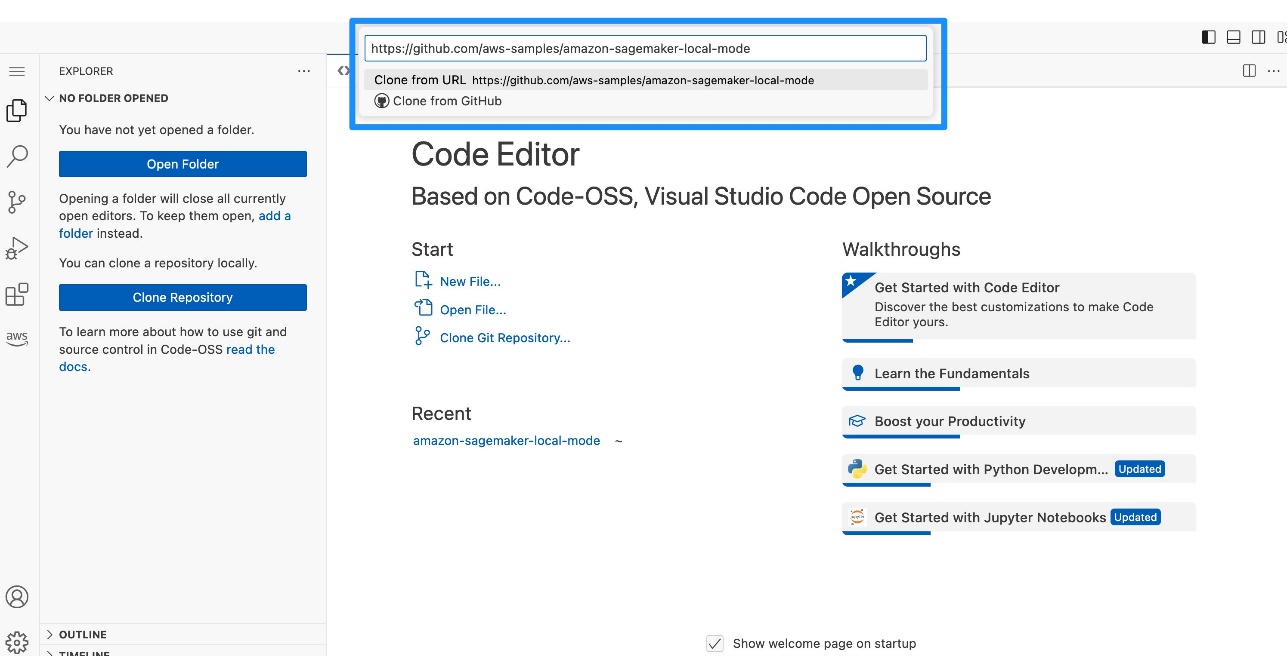1287x656 pixels.
Task: Click the 'Walkthroughs' heading text
Action: 901,249
